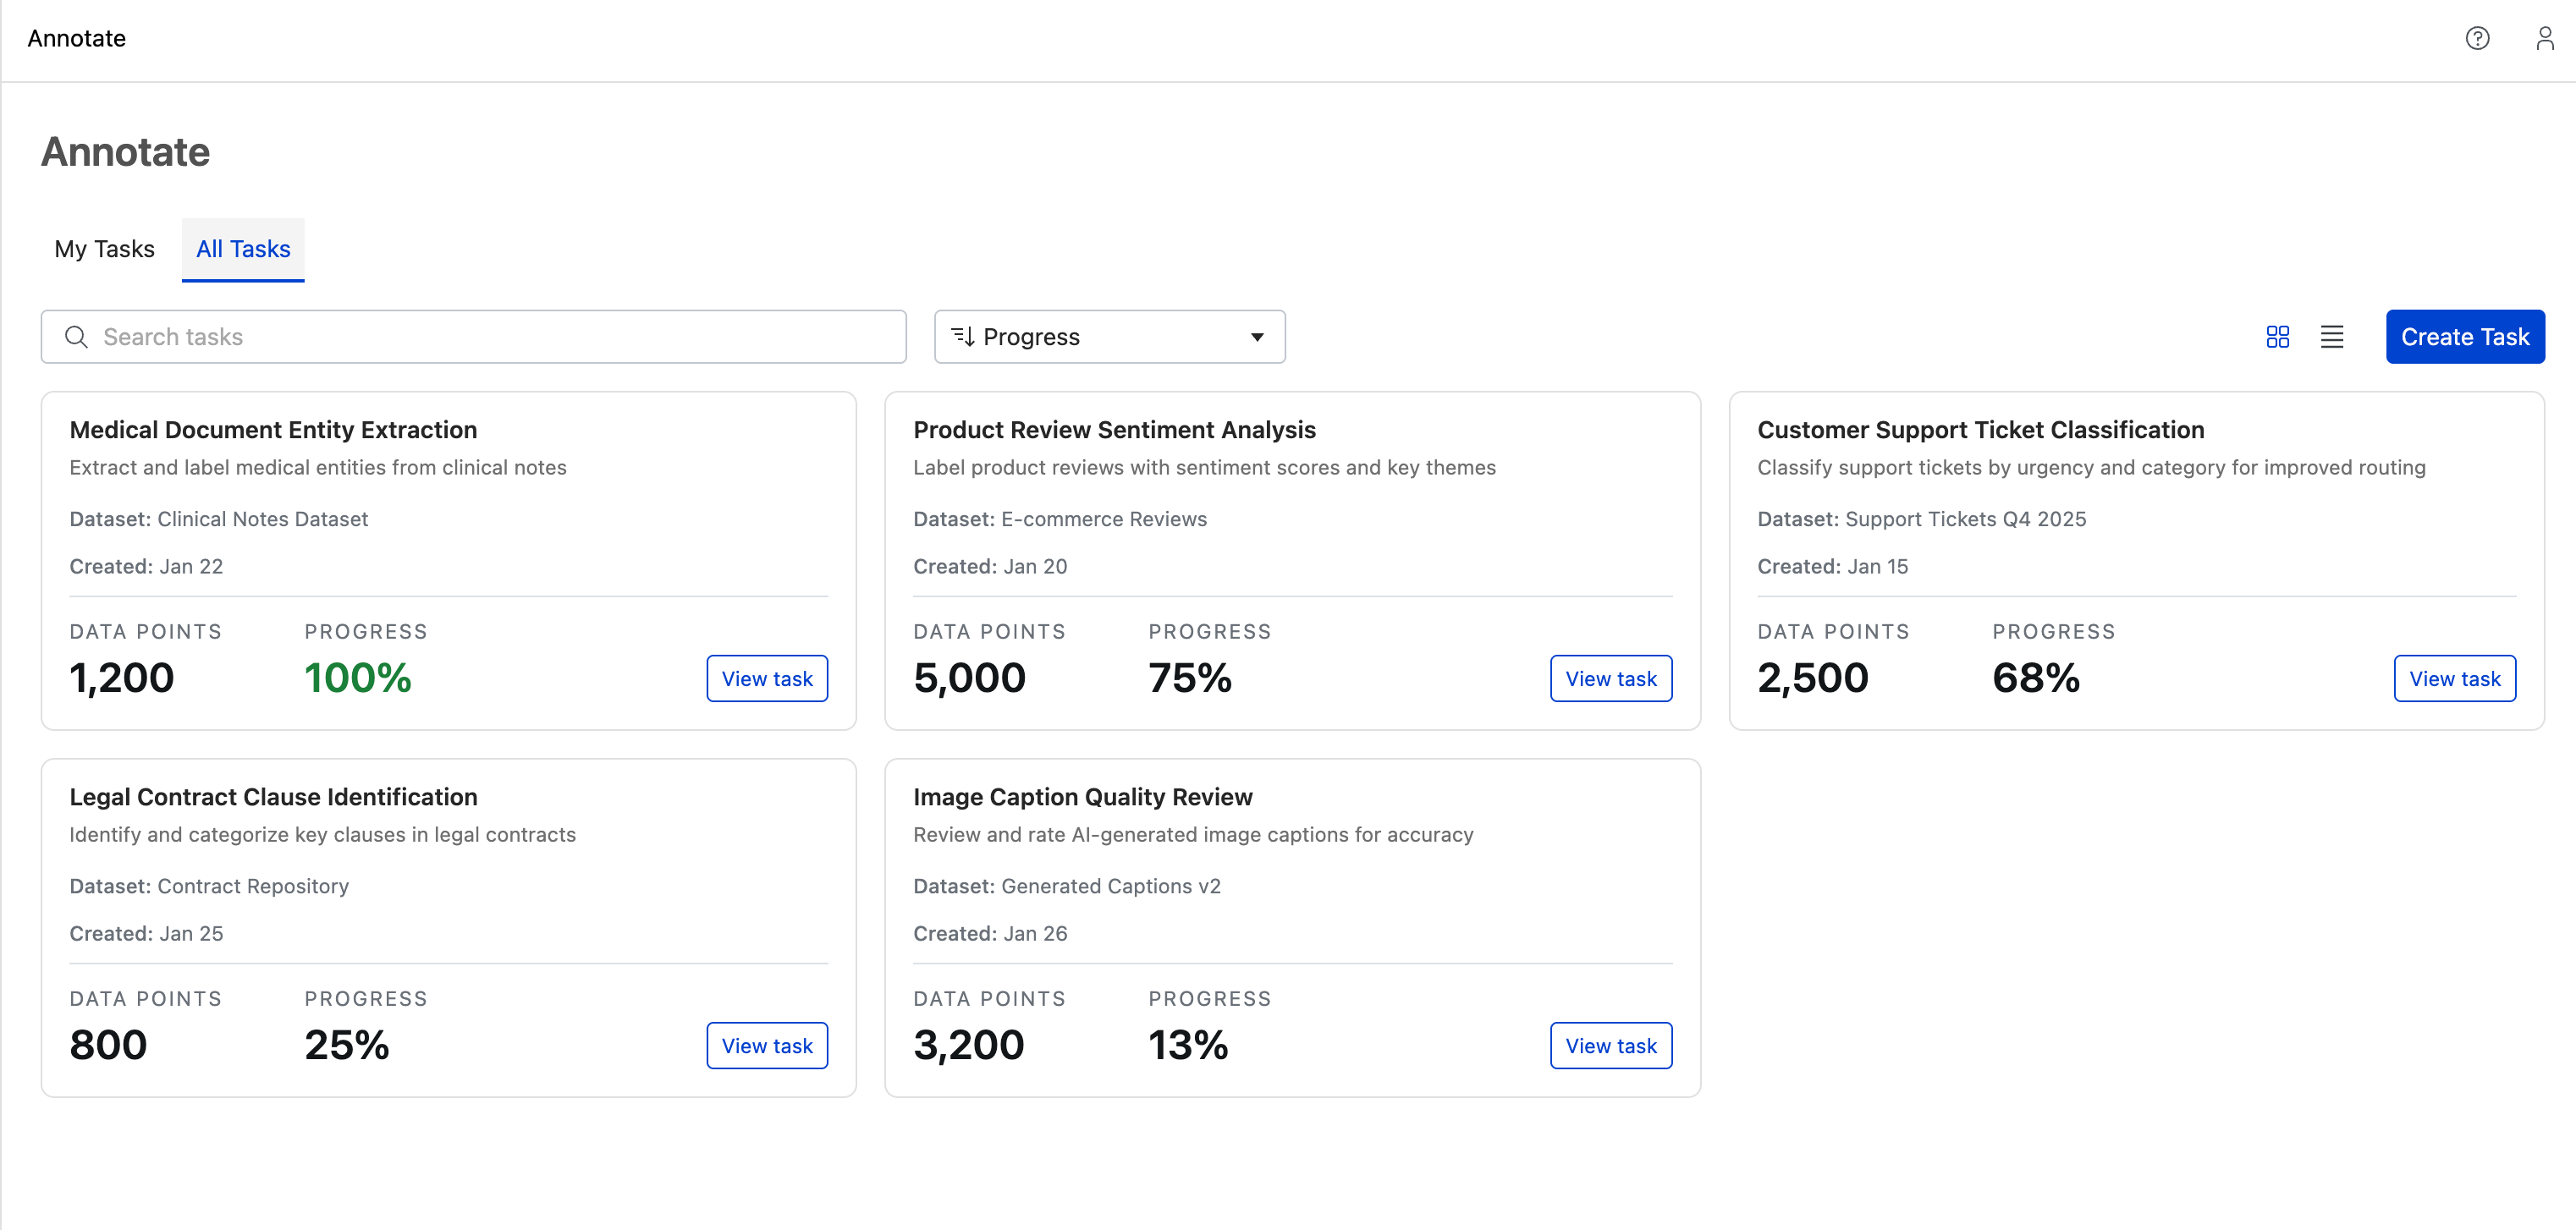Open the Annotate home link
Viewport: 2576px width, 1230px height.
pos(76,38)
